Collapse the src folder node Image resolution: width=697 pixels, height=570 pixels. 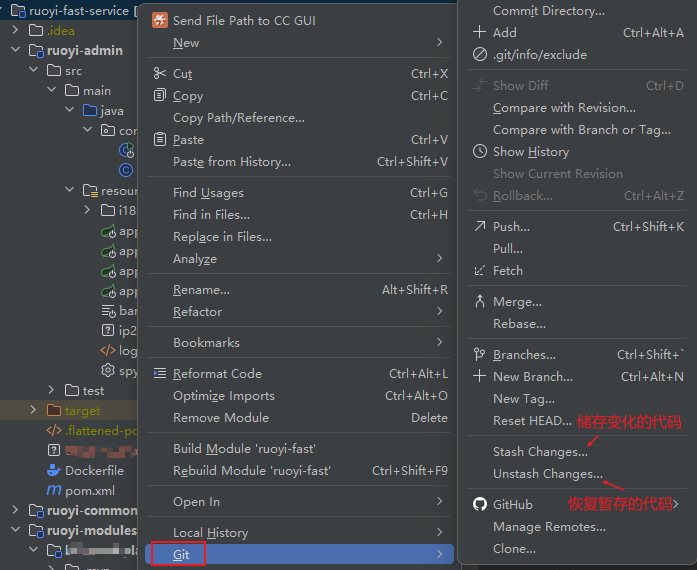pos(33,69)
